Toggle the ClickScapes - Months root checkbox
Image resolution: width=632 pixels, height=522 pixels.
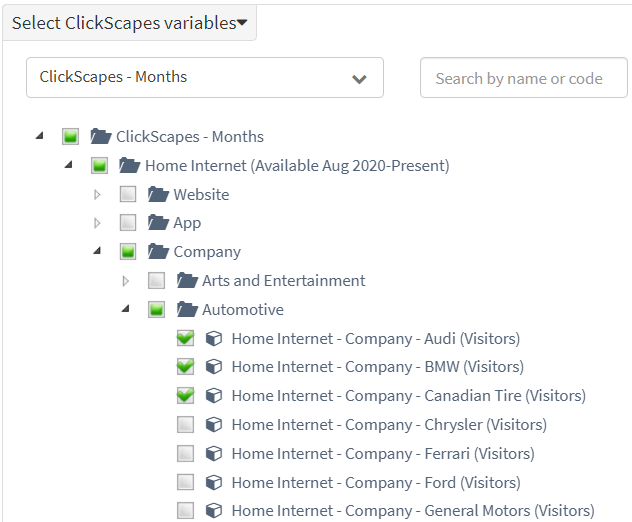(71, 136)
